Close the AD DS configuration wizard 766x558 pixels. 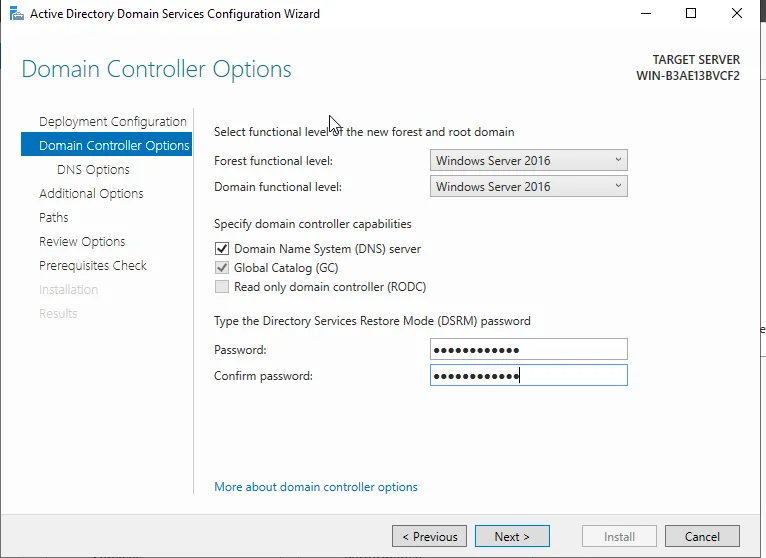tap(737, 14)
